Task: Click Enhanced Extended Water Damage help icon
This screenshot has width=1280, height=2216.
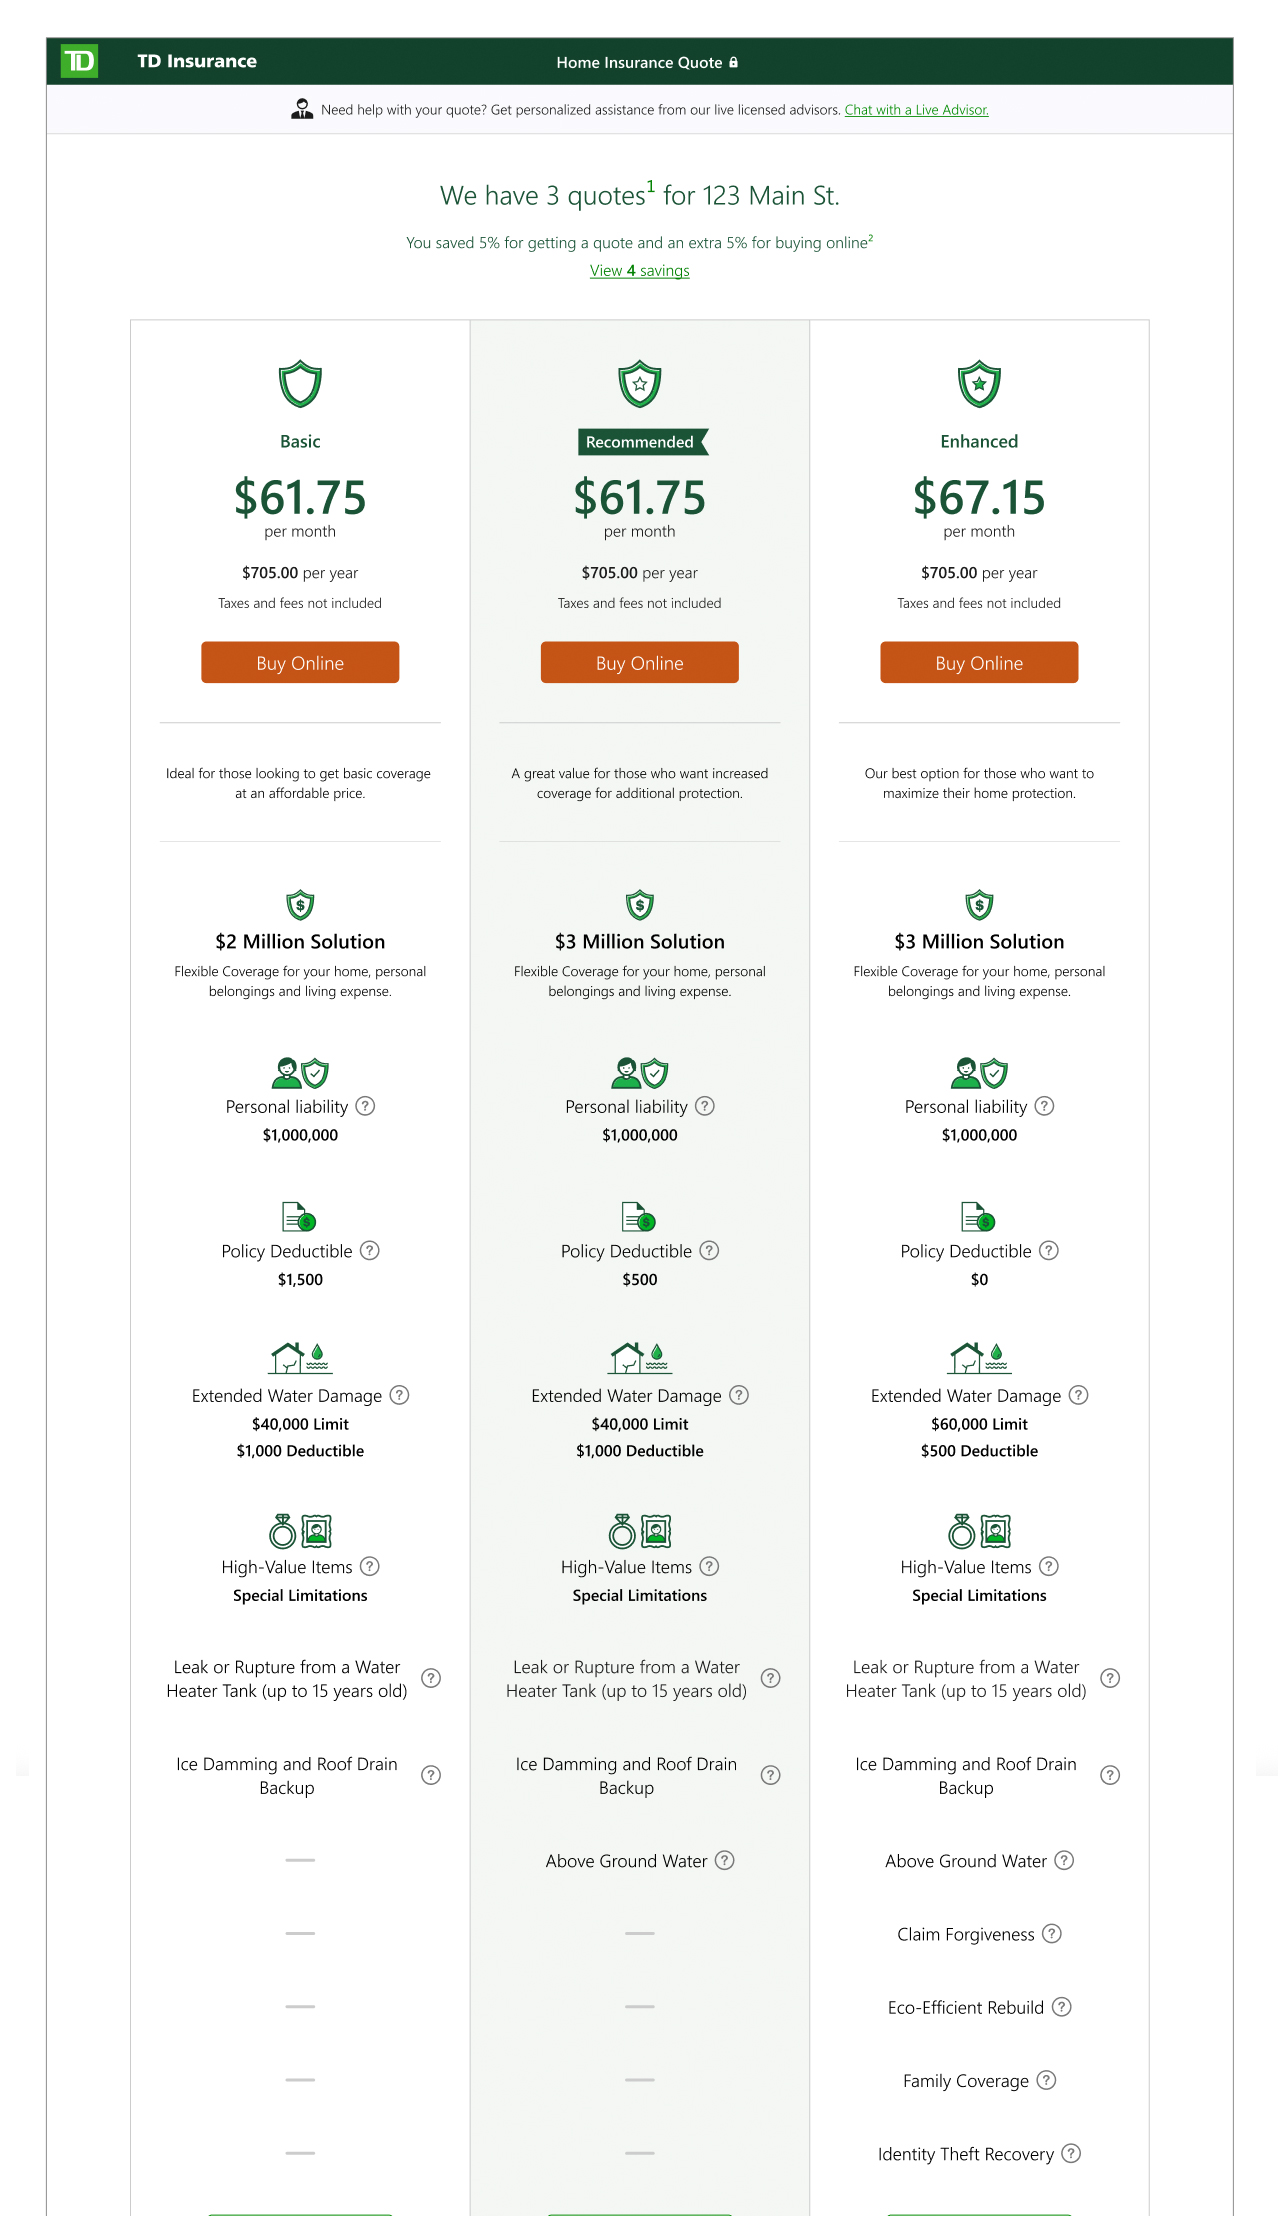Action: point(1078,1395)
